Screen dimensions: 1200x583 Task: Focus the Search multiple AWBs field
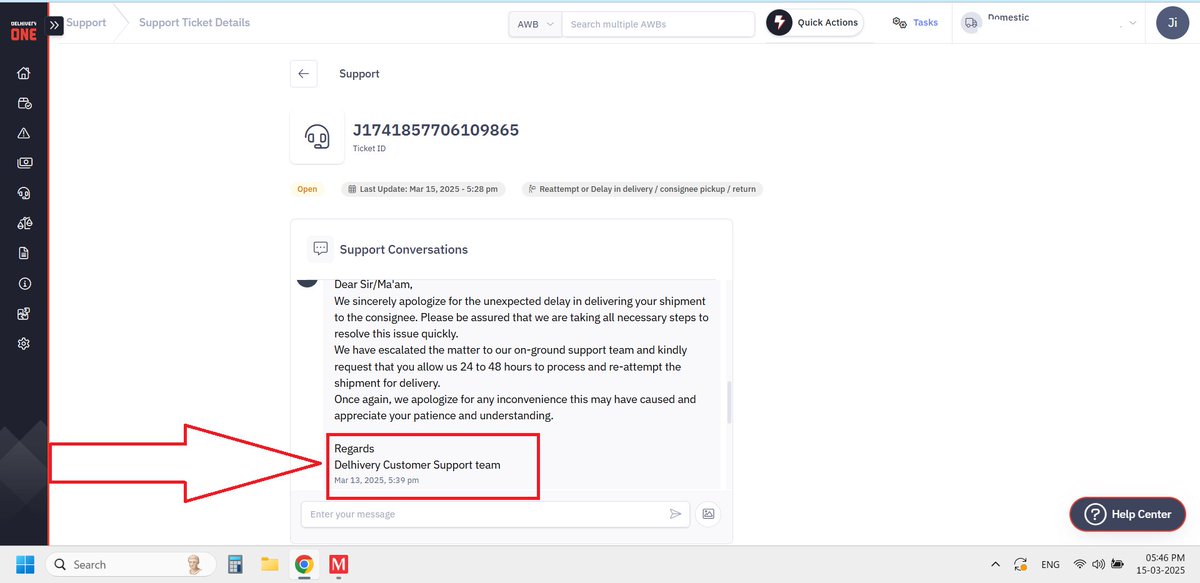(658, 24)
